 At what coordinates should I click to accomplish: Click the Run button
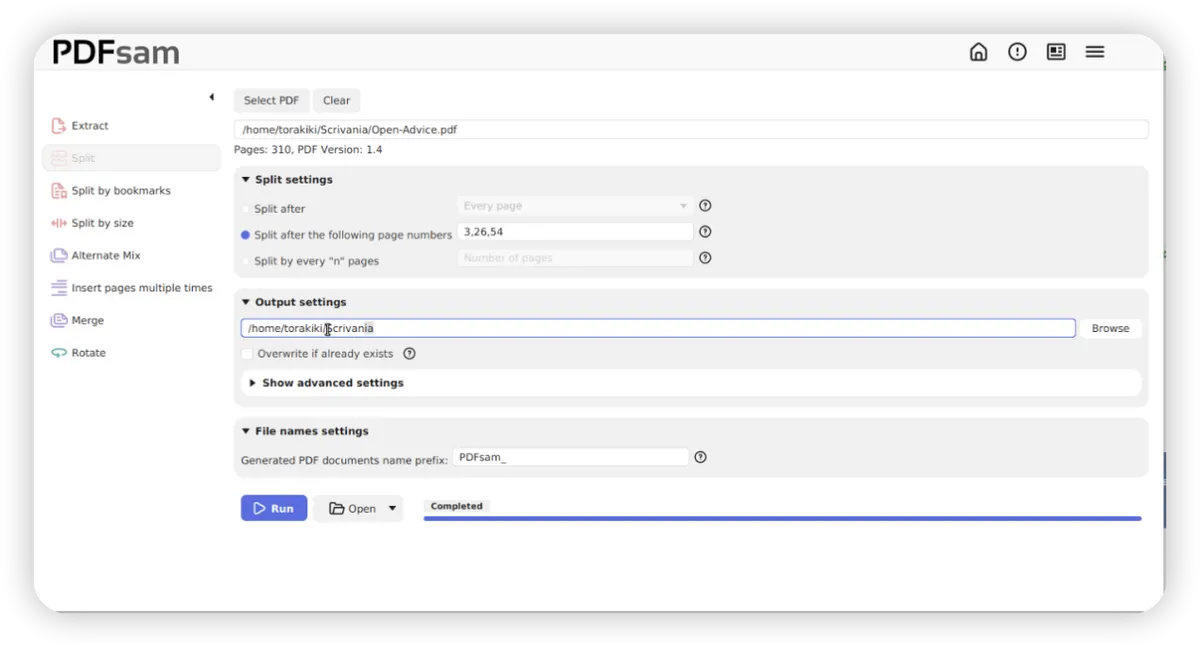274,509
